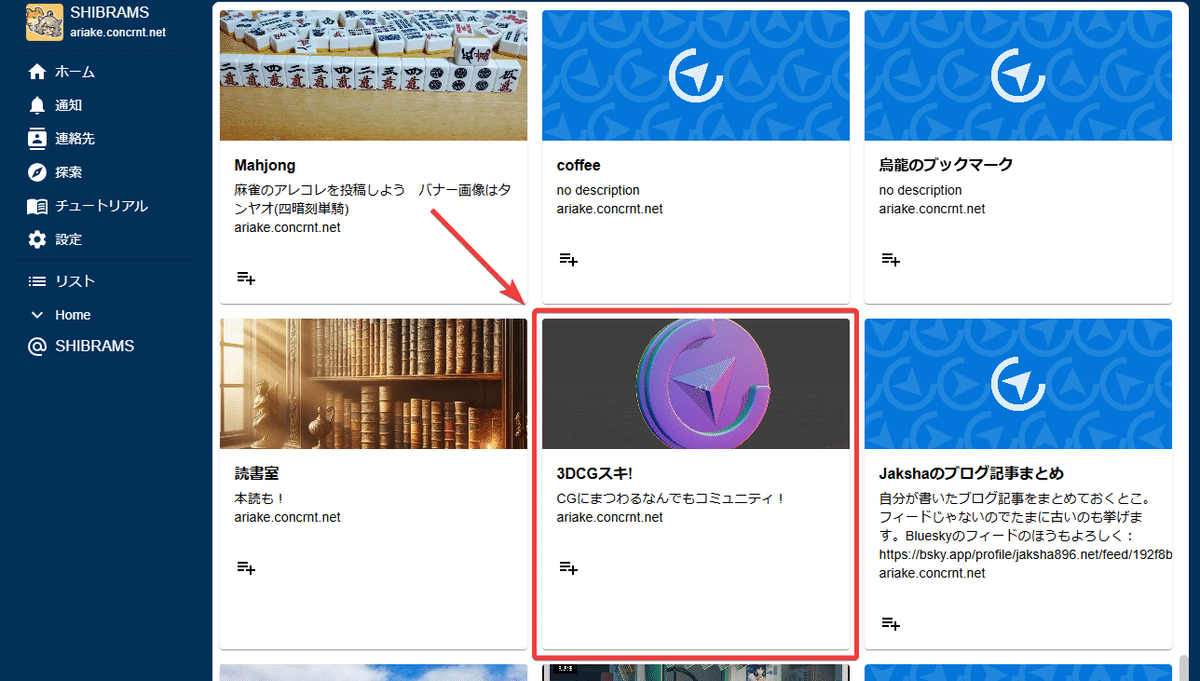Open the Mahjong community title
Image resolution: width=1200 pixels, height=681 pixels.
tap(265, 165)
